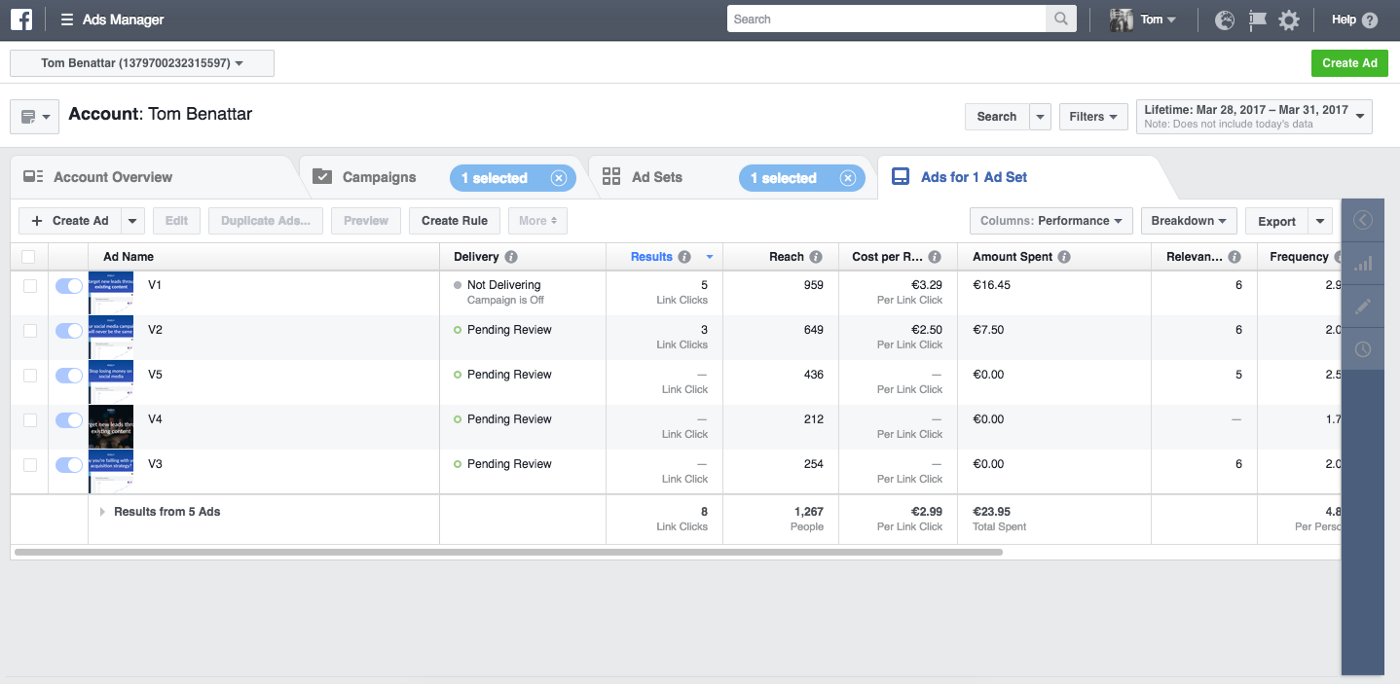The height and width of the screenshot is (684, 1400).
Task: Click the Help question mark
Action: pos(1370,20)
